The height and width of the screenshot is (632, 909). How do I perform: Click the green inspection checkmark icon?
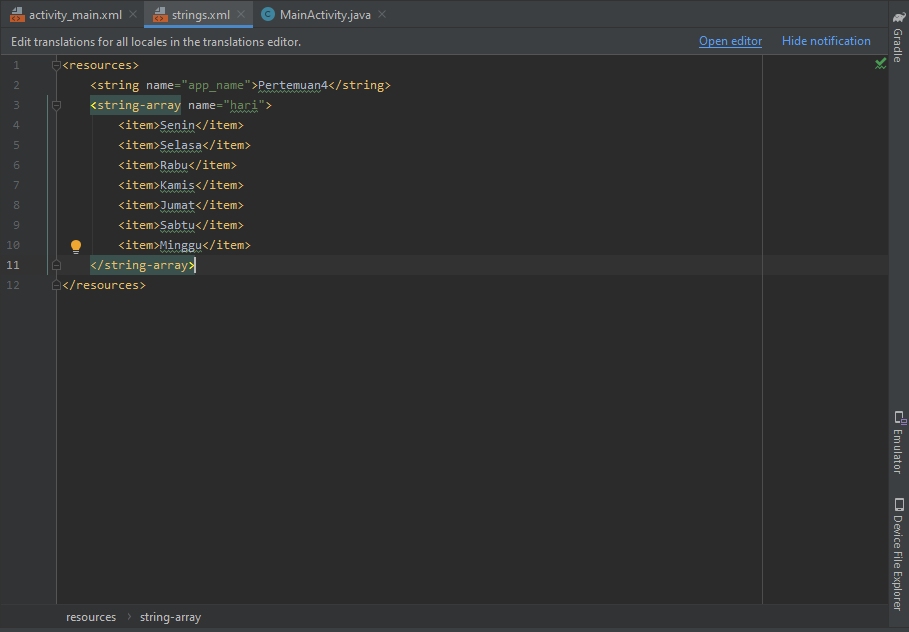[880, 63]
